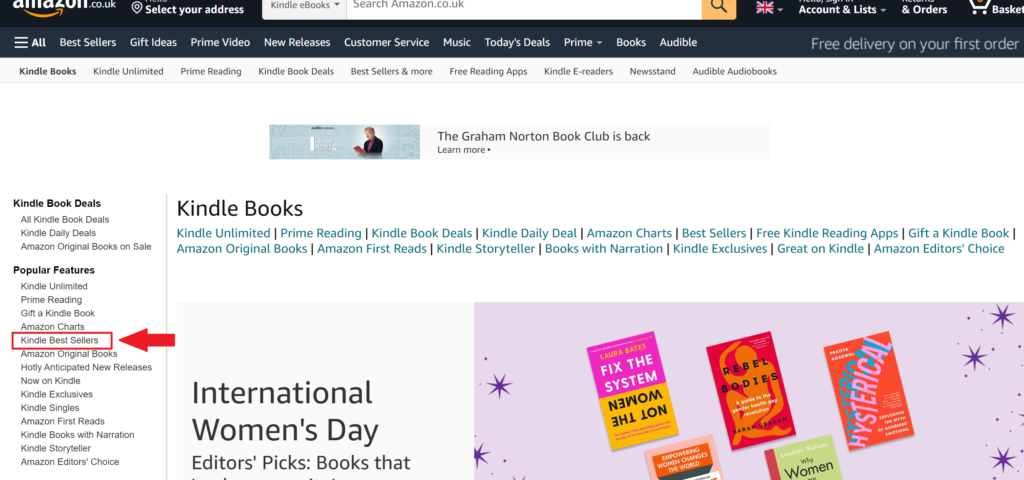The height and width of the screenshot is (480, 1024).
Task: Click Learn more under Graham Norton banner
Action: pos(464,150)
